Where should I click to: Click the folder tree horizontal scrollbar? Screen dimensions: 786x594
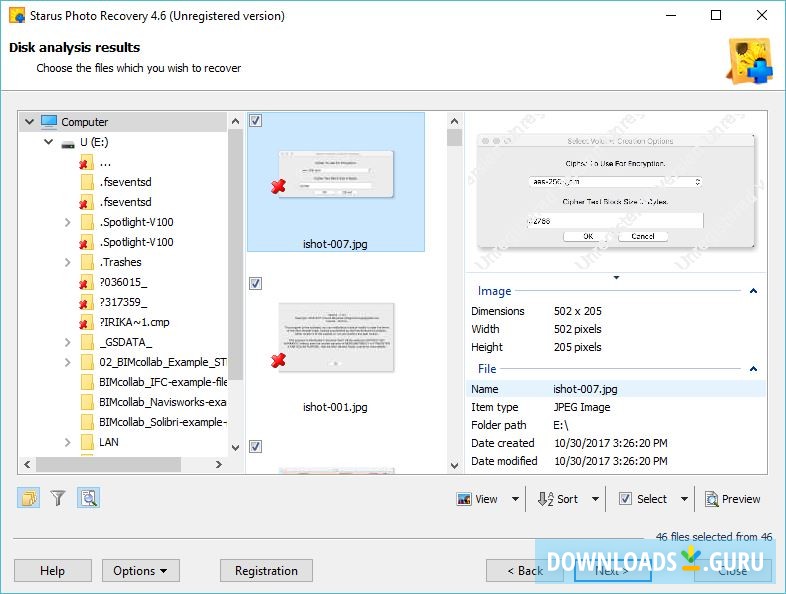point(108,465)
